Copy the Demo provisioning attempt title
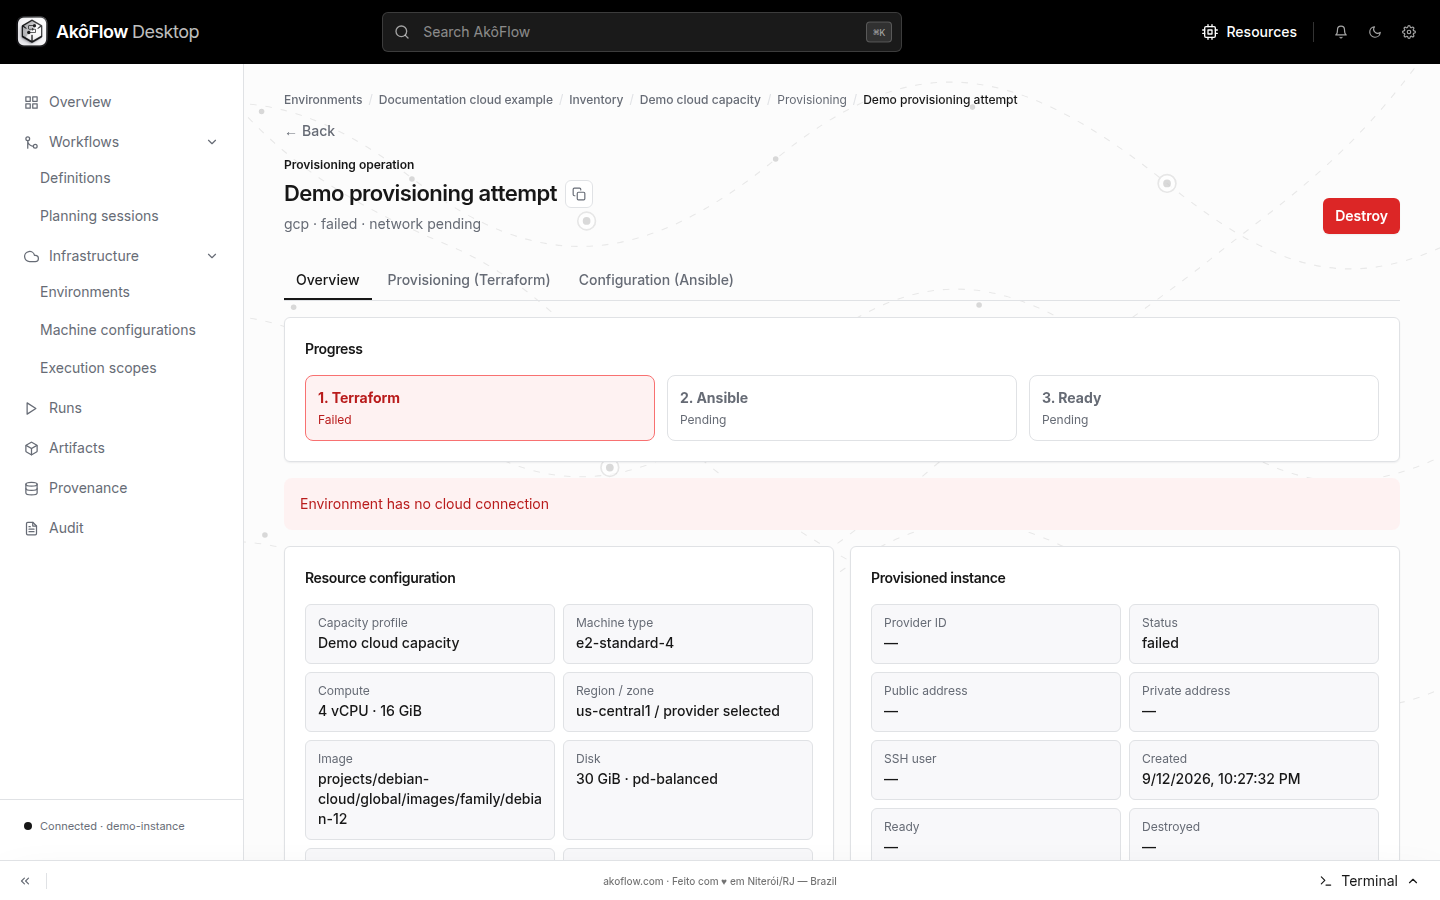 tap(579, 194)
